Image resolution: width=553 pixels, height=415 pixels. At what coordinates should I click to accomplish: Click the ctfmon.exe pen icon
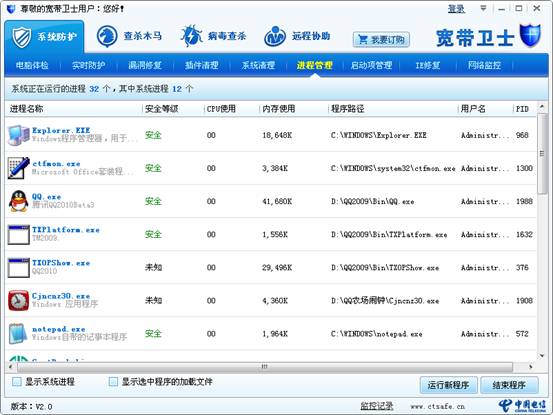tap(19, 168)
